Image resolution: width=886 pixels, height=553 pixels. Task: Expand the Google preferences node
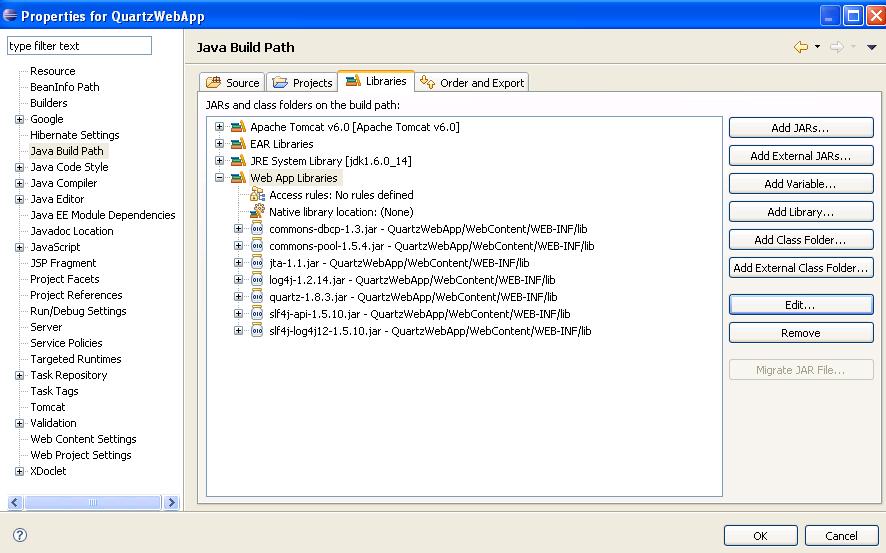[x=19, y=119]
